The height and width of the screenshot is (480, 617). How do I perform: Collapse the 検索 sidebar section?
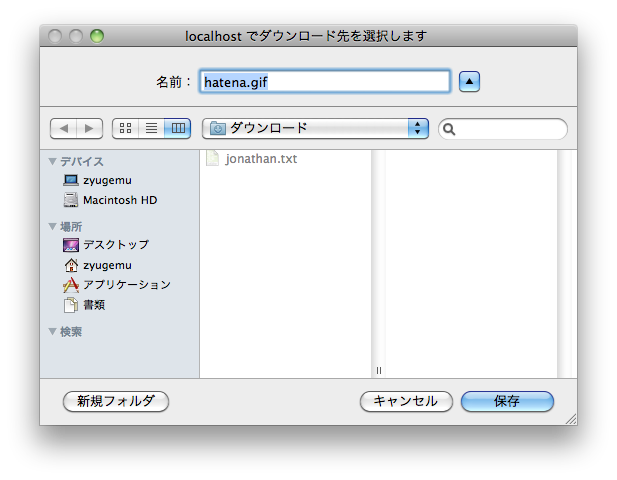[x=52, y=332]
